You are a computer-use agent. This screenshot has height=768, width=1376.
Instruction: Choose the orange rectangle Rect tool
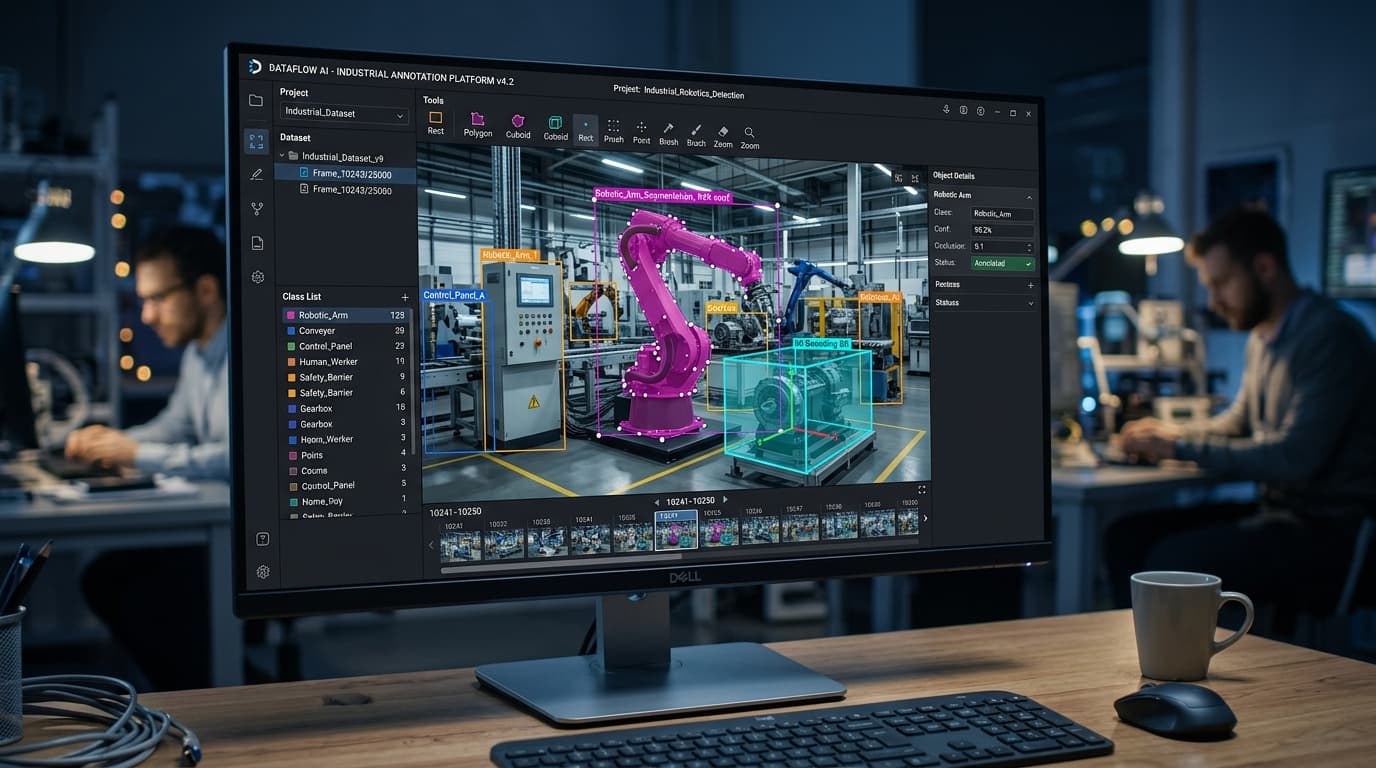click(x=436, y=123)
